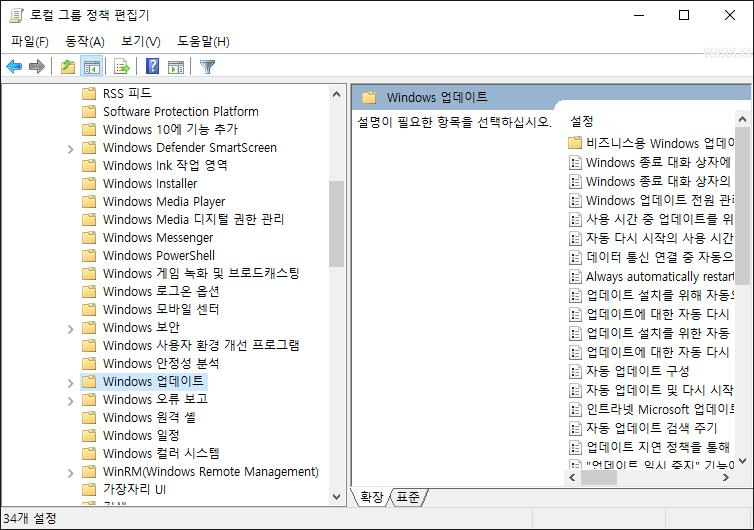754x530 pixels.
Task: Click folder icon of 비즈니스용 Windows 업데이트
Action: pos(575,143)
